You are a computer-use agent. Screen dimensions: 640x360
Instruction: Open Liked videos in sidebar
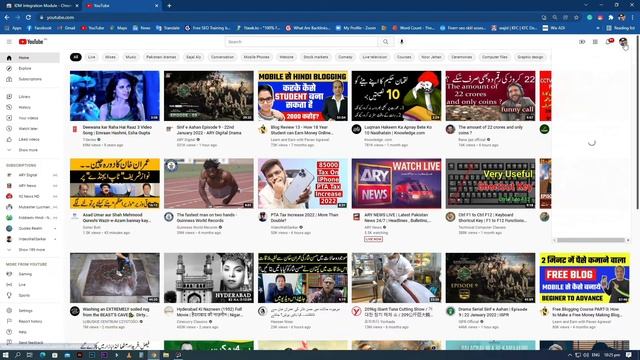pos(30,139)
